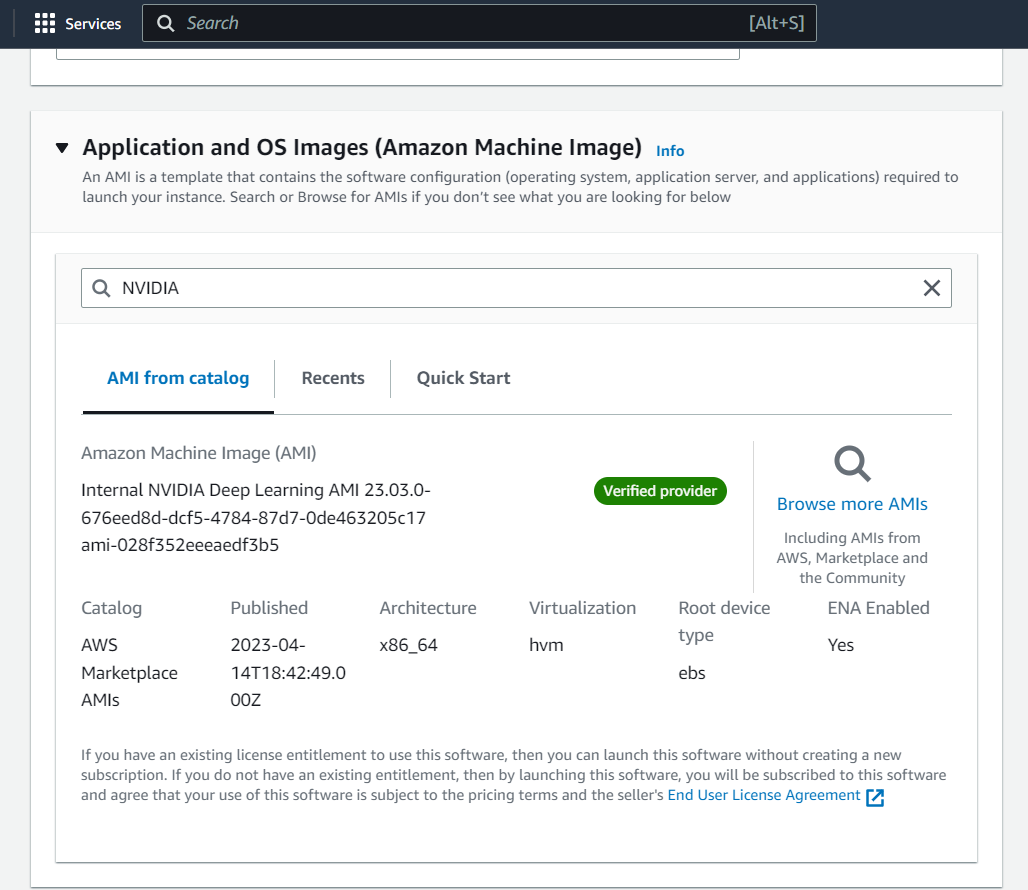Click the hvm virtualization value
The height and width of the screenshot is (890, 1028).
[x=545, y=646]
